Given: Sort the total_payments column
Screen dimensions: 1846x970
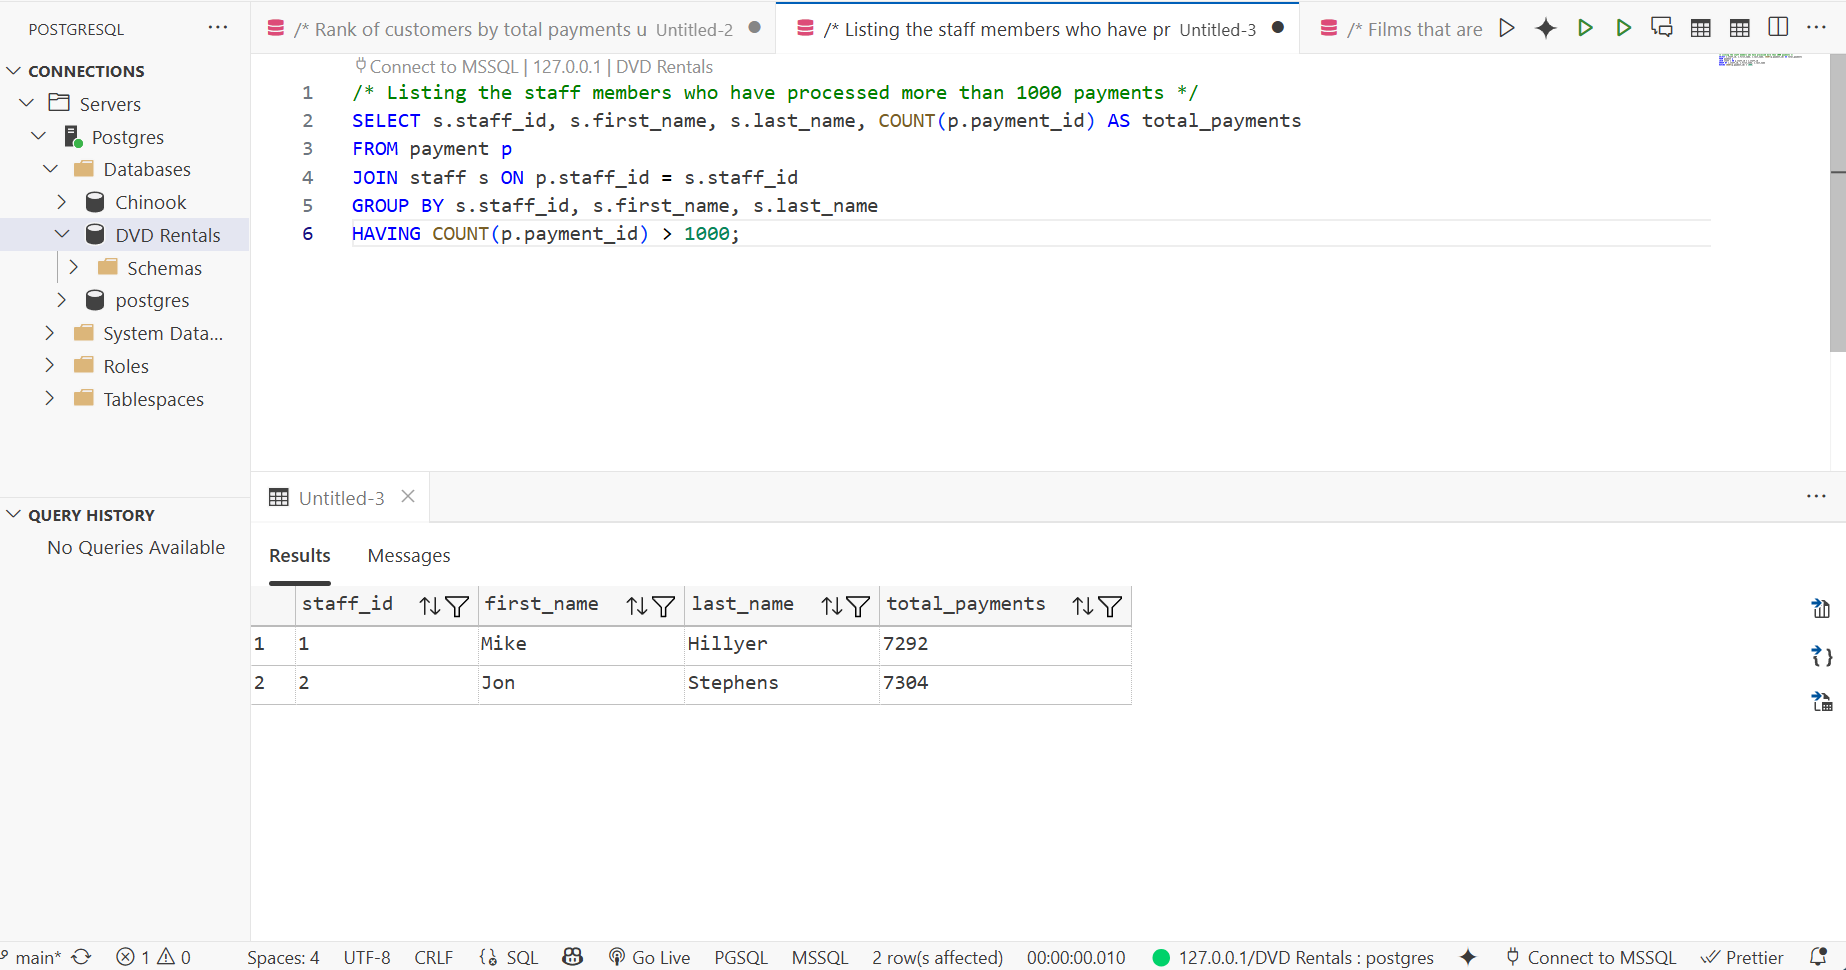Looking at the screenshot, I should pyautogui.click(x=1083, y=606).
